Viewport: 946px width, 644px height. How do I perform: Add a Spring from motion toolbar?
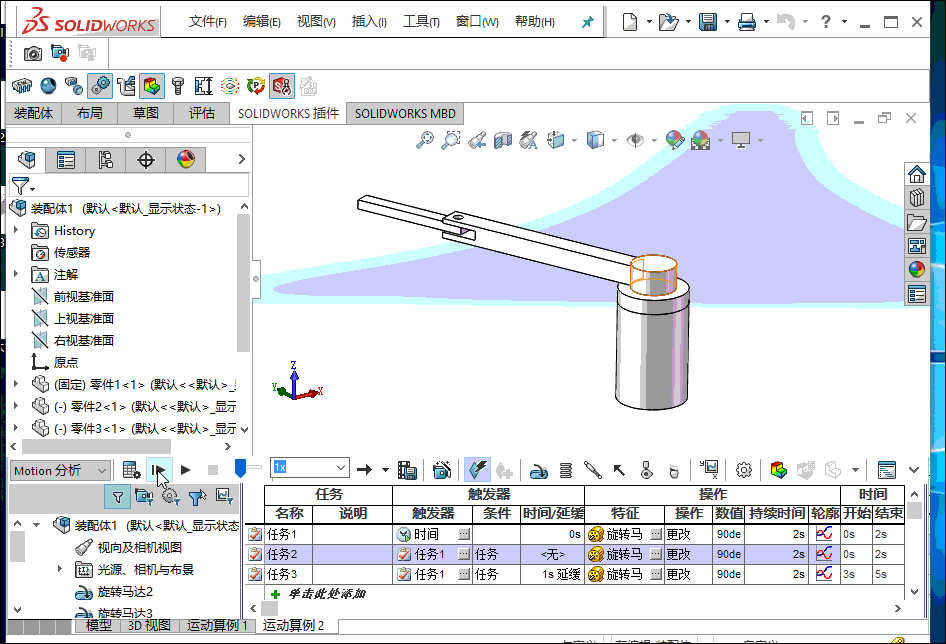(x=565, y=470)
